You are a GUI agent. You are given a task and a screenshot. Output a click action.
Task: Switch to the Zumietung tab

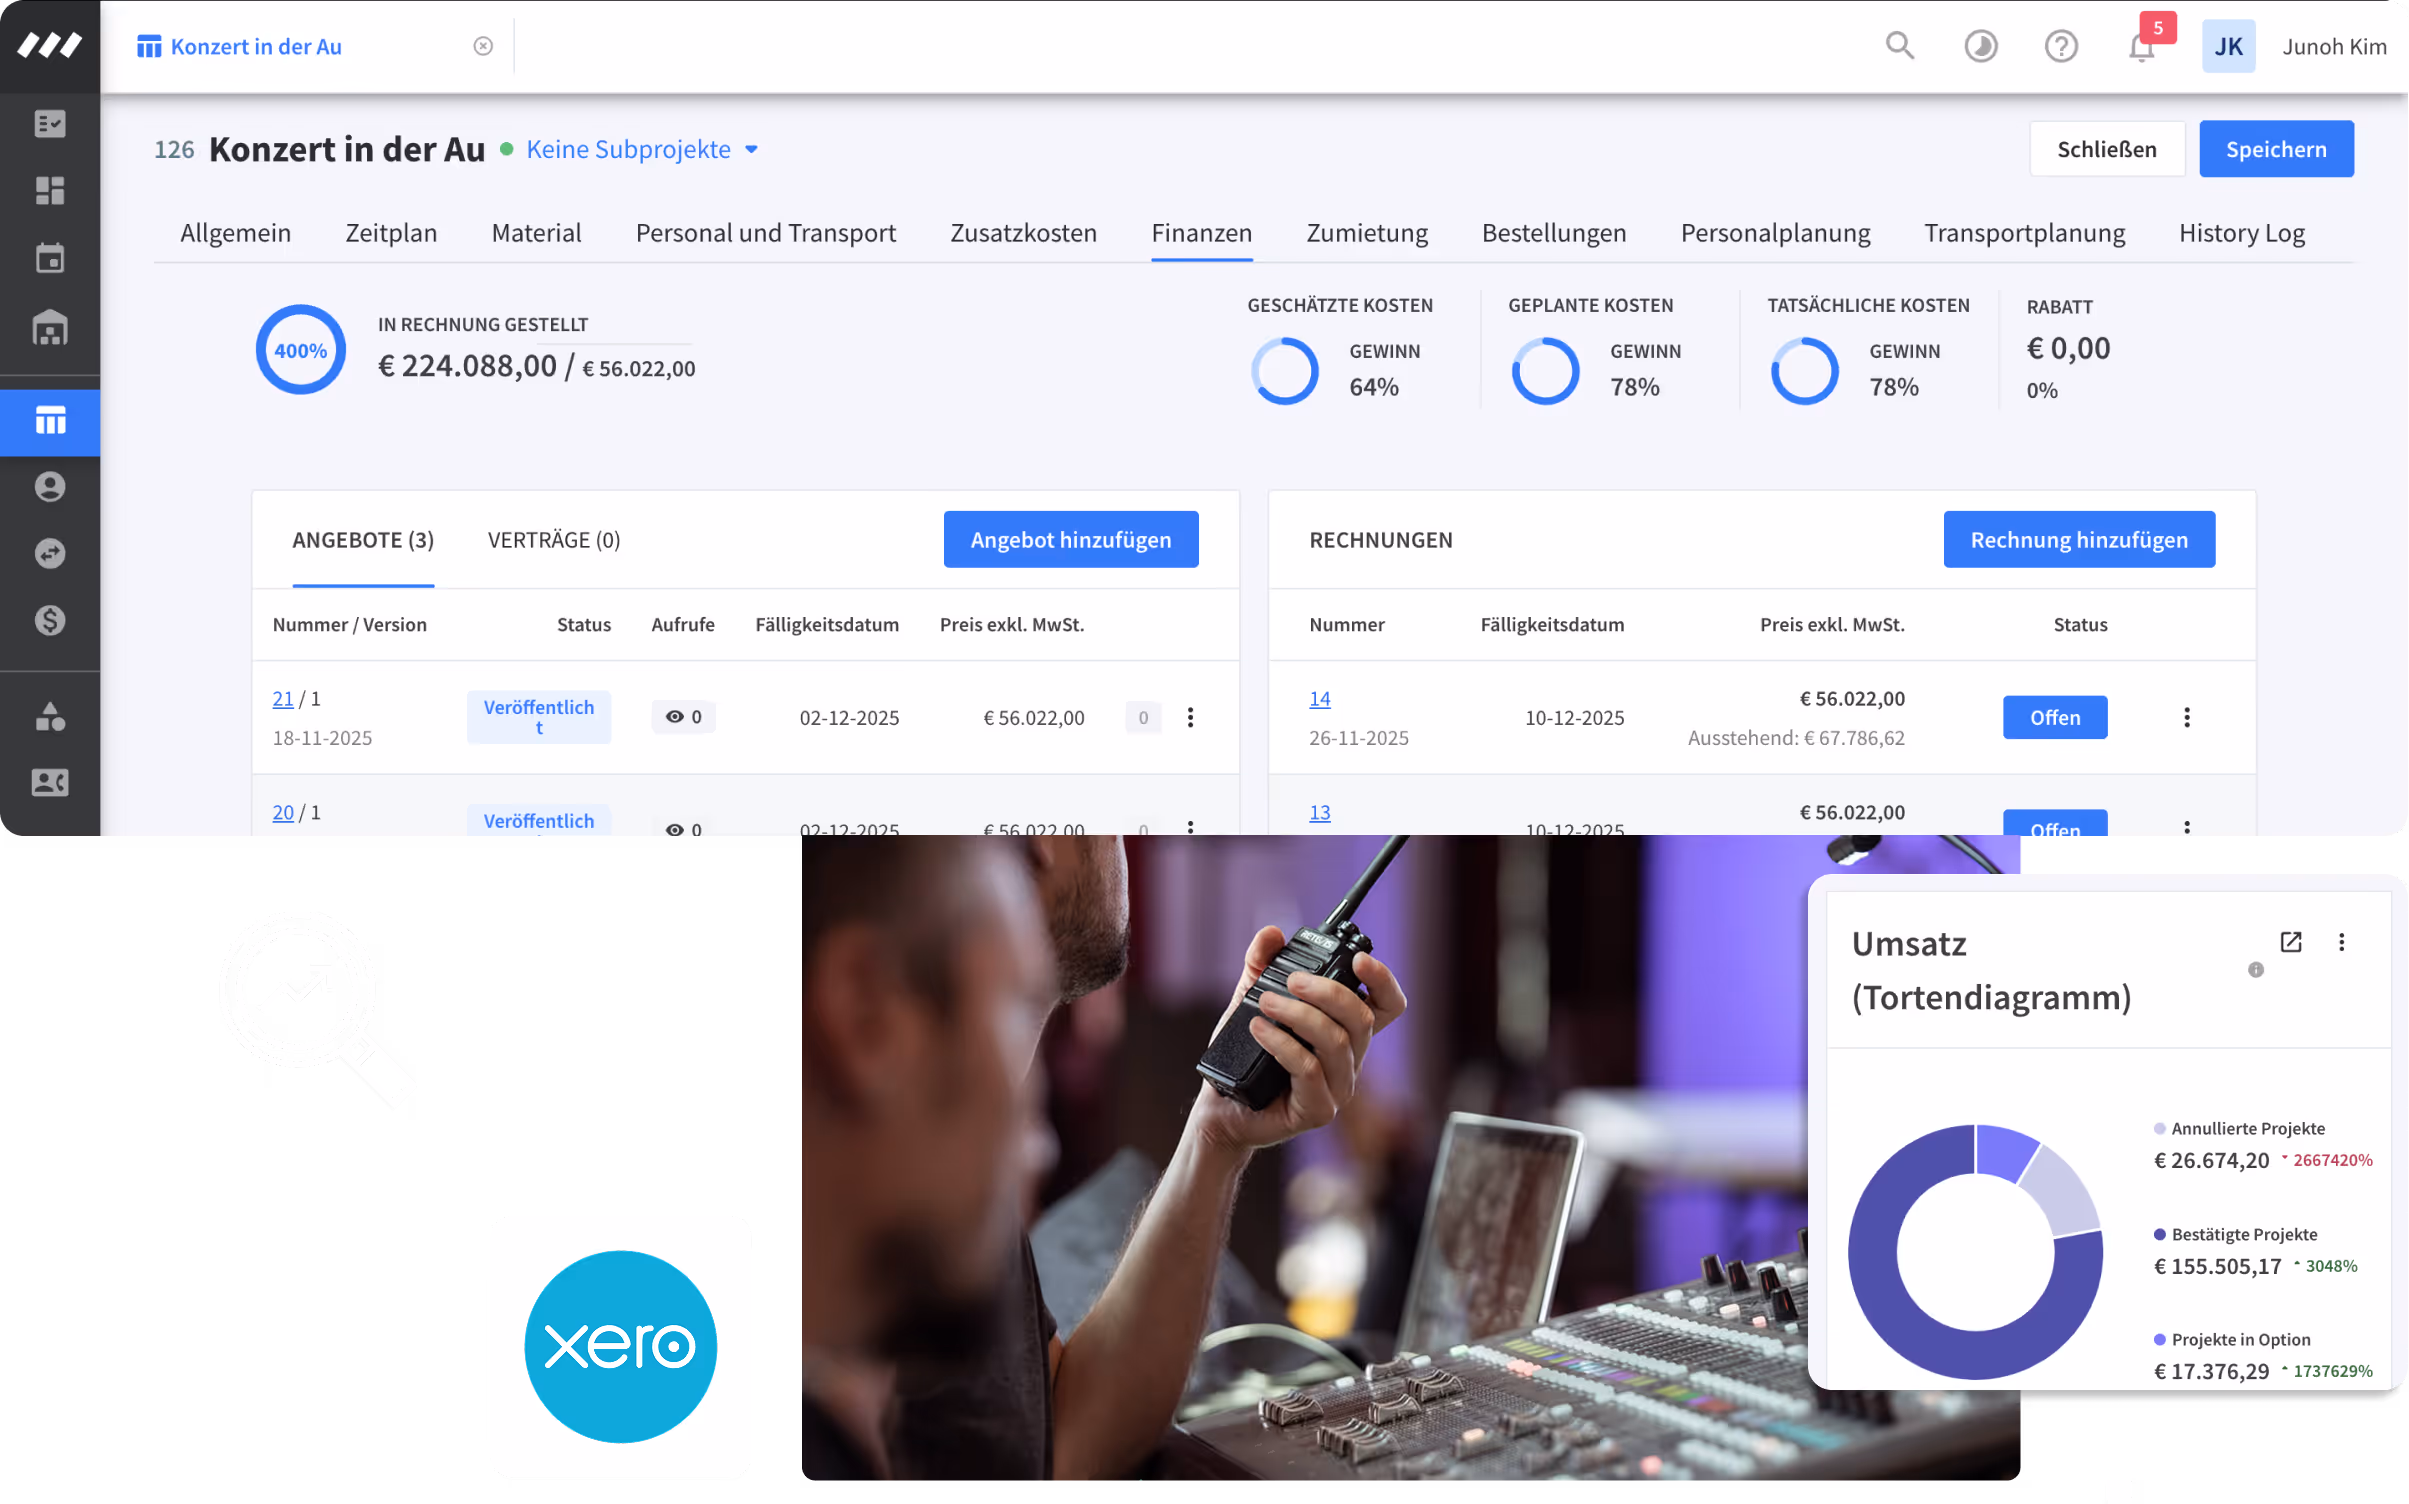[1366, 233]
